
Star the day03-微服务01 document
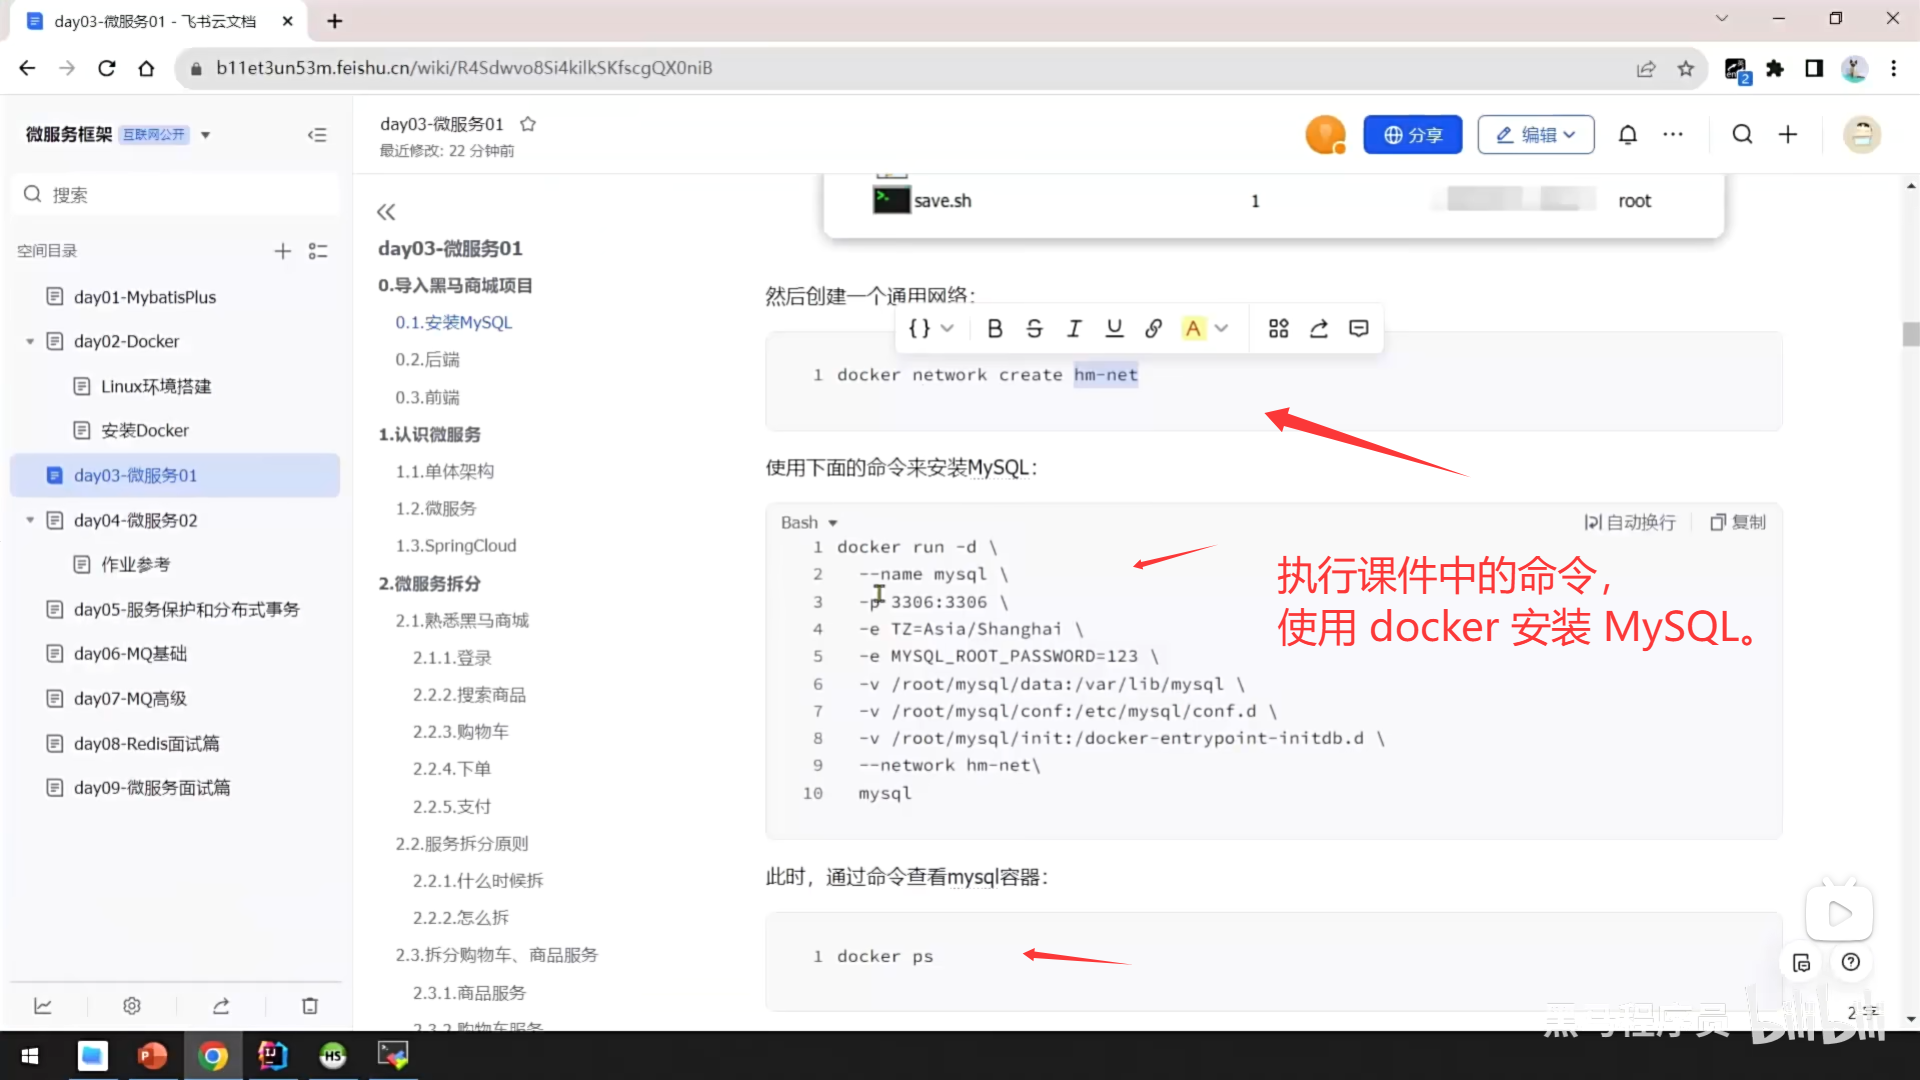click(x=528, y=124)
